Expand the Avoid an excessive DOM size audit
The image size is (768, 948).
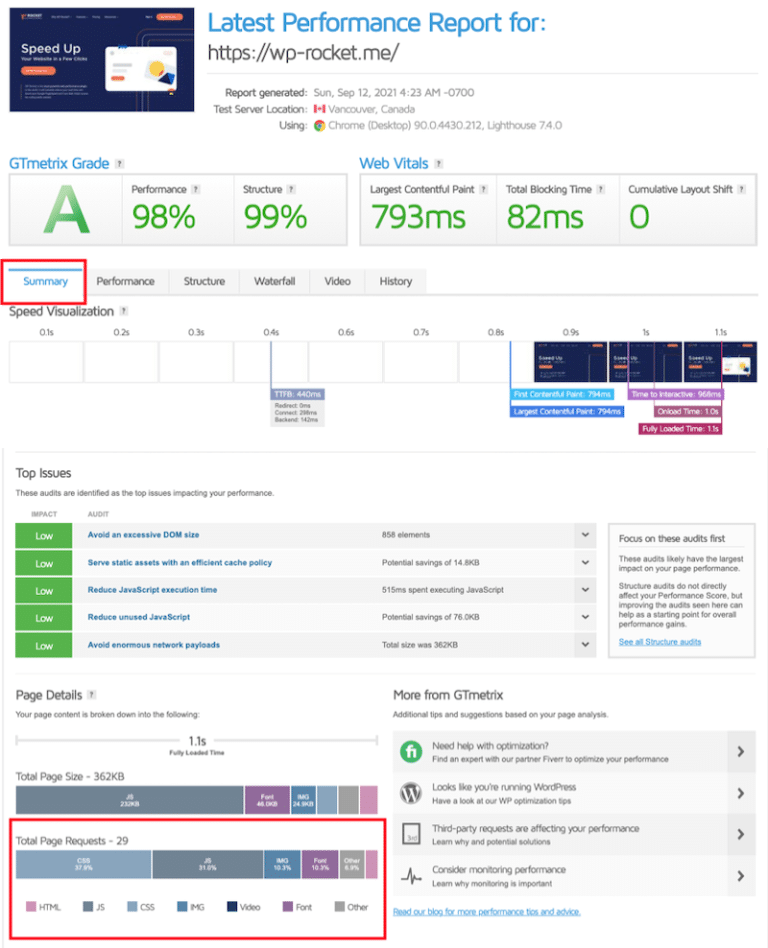coord(584,535)
